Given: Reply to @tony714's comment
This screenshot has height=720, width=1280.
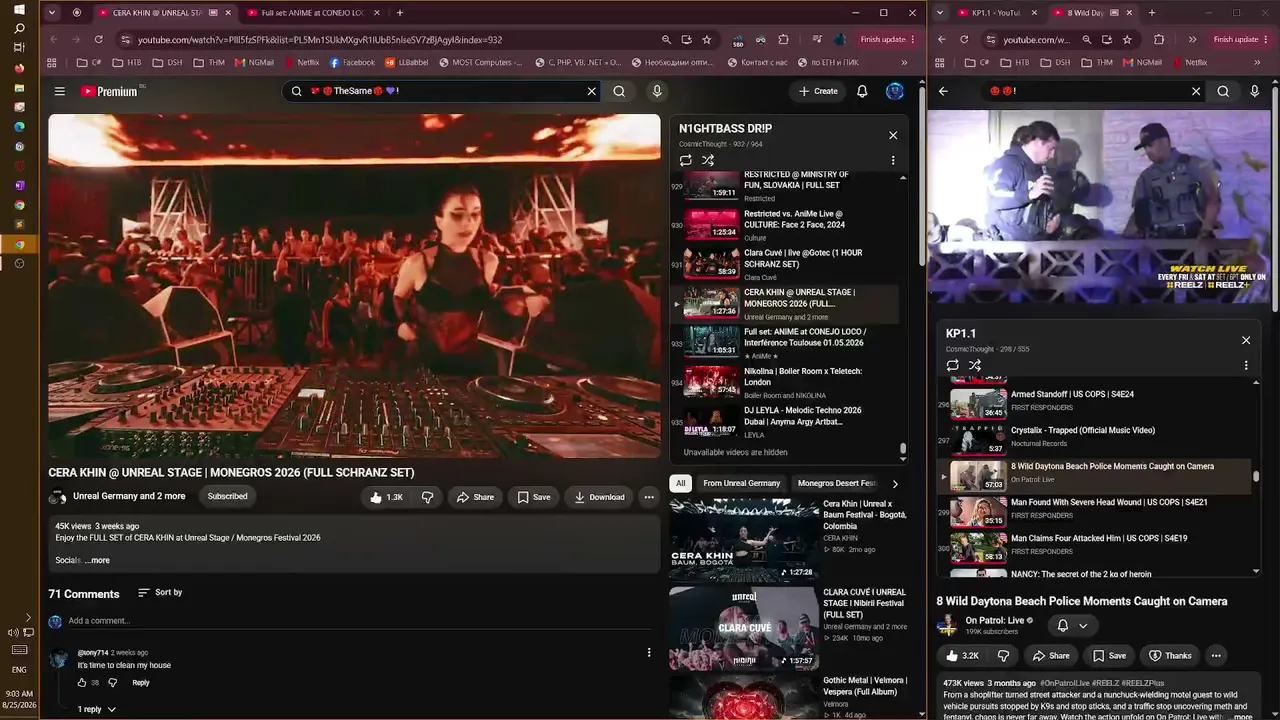Looking at the screenshot, I should 141,683.
